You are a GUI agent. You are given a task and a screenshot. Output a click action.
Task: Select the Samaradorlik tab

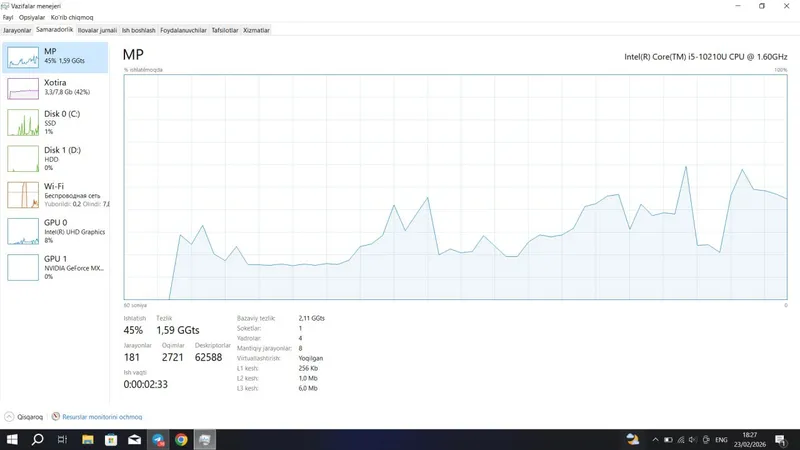[x=55, y=30]
